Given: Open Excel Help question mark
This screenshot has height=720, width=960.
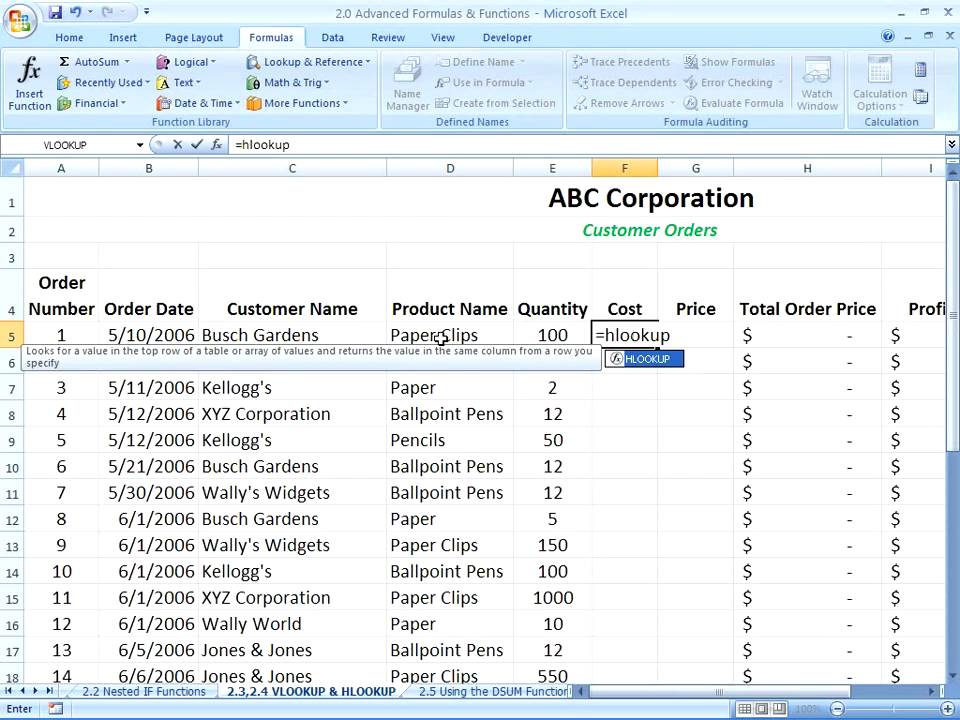Looking at the screenshot, I should [888, 36].
